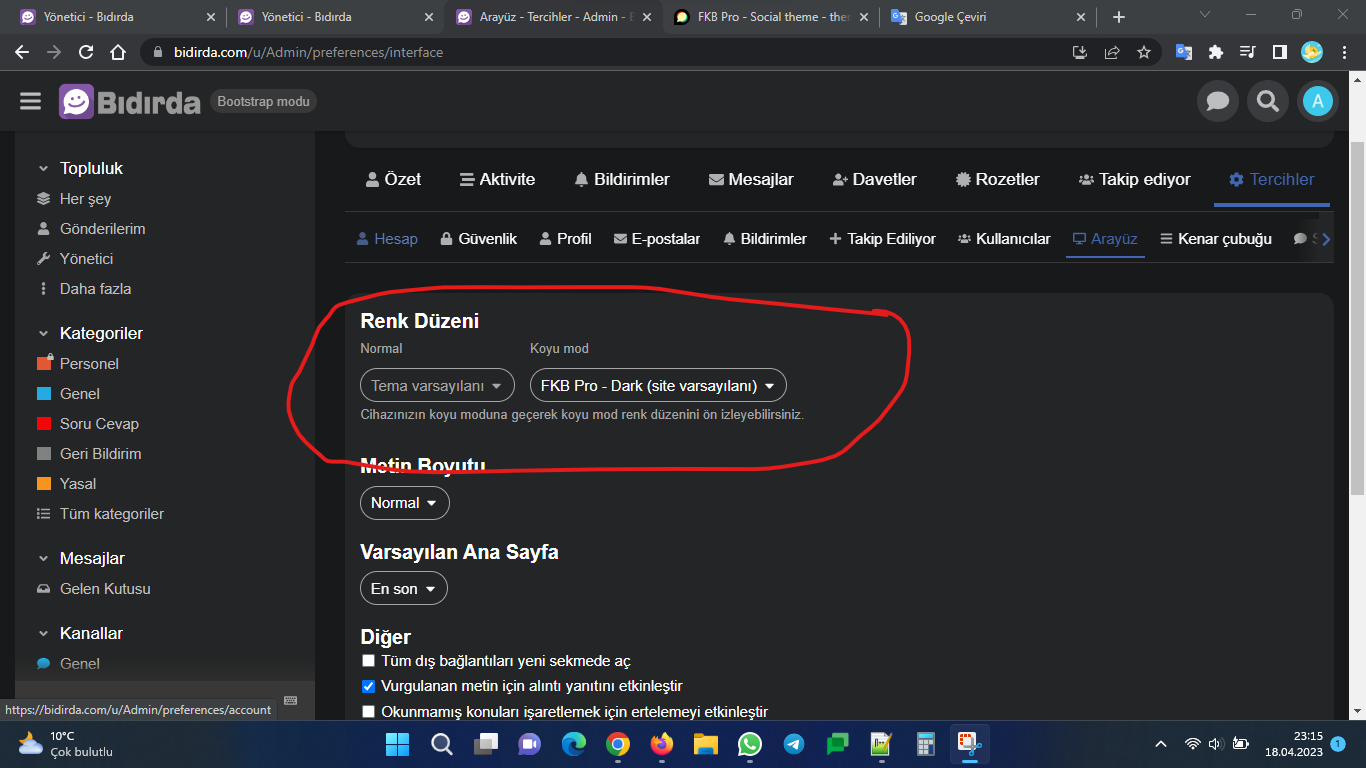Open the user avatar menu
The image size is (1366, 768).
click(1317, 101)
